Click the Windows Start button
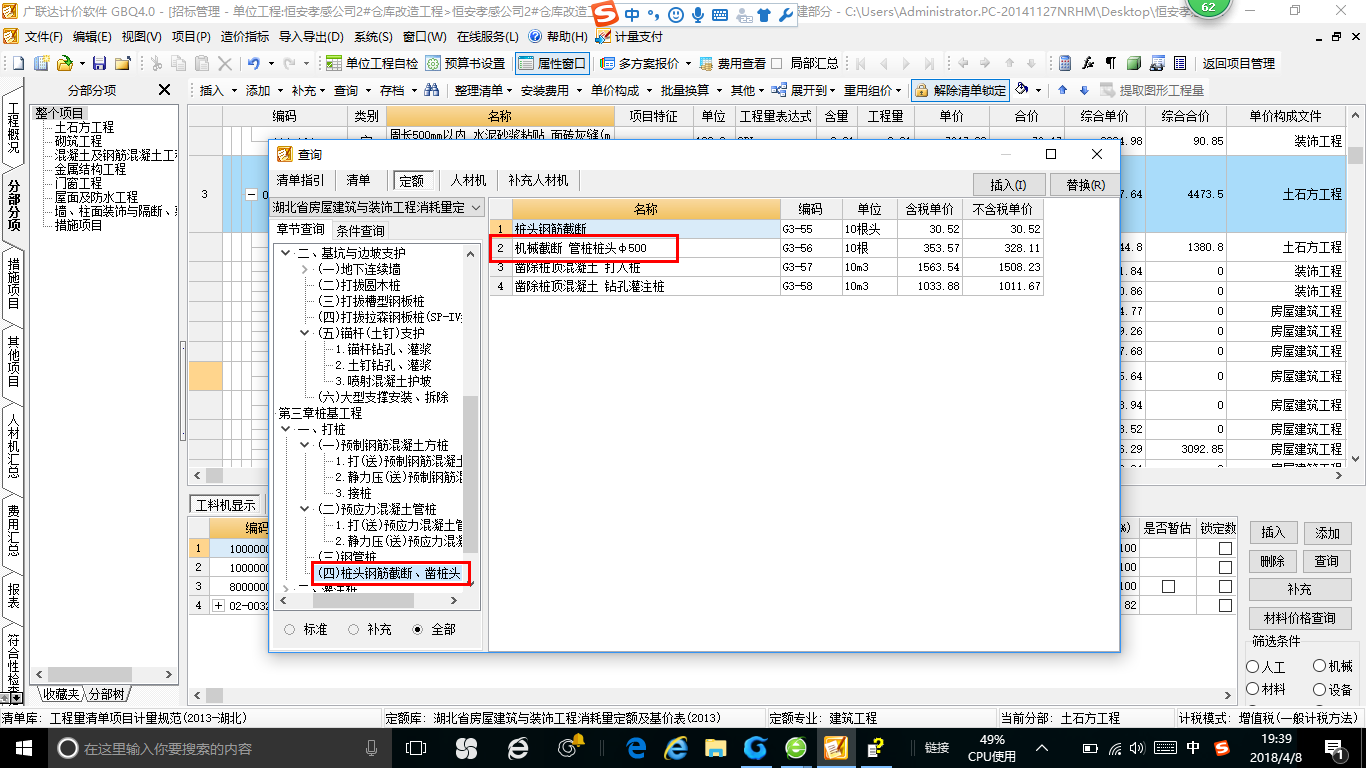The image size is (1366, 768). tap(23, 748)
